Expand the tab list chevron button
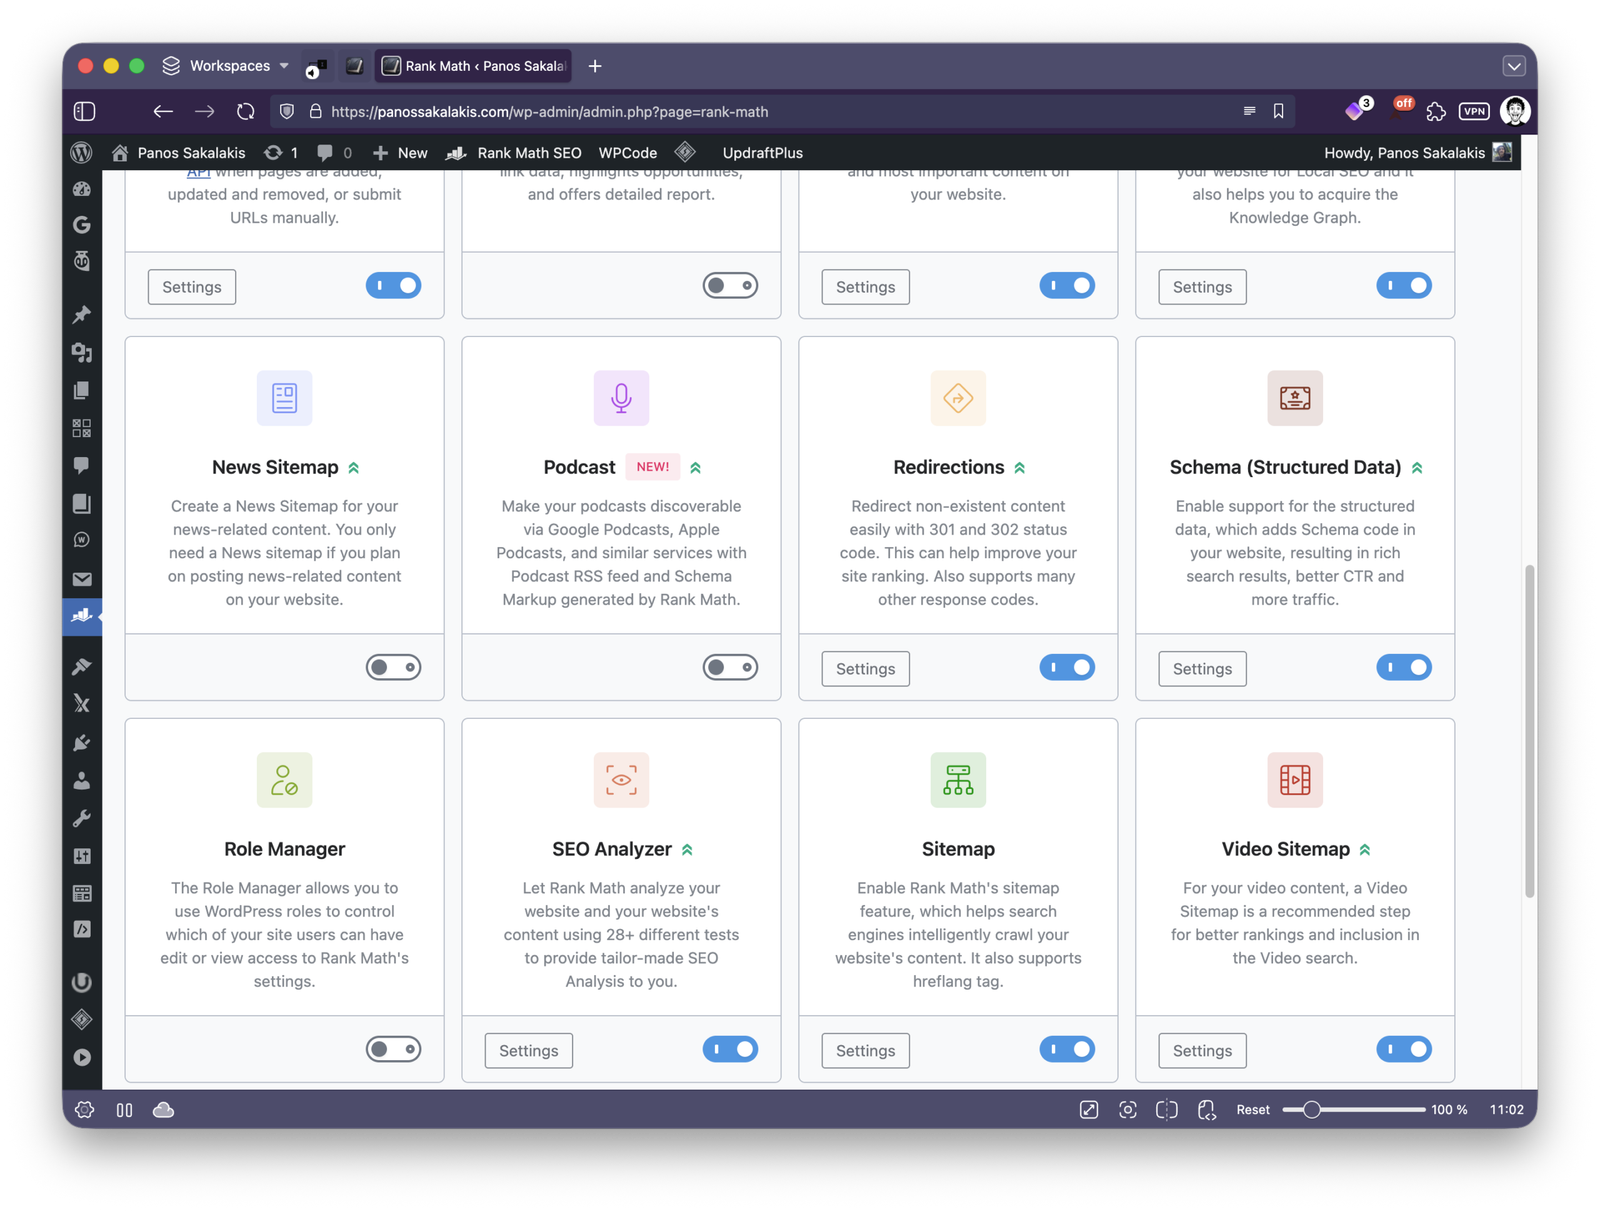Viewport: 1600px width, 1211px height. point(1514,66)
